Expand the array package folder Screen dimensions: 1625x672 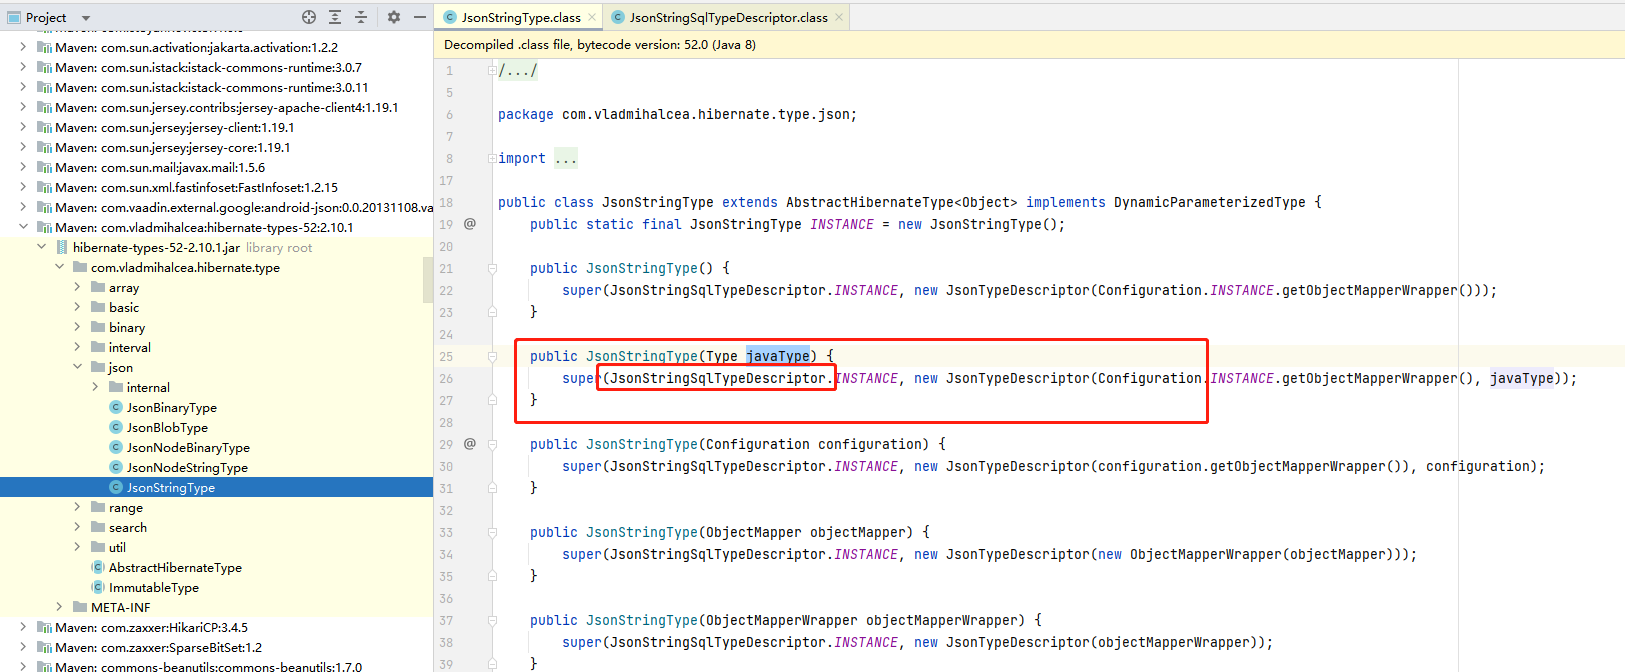point(77,287)
